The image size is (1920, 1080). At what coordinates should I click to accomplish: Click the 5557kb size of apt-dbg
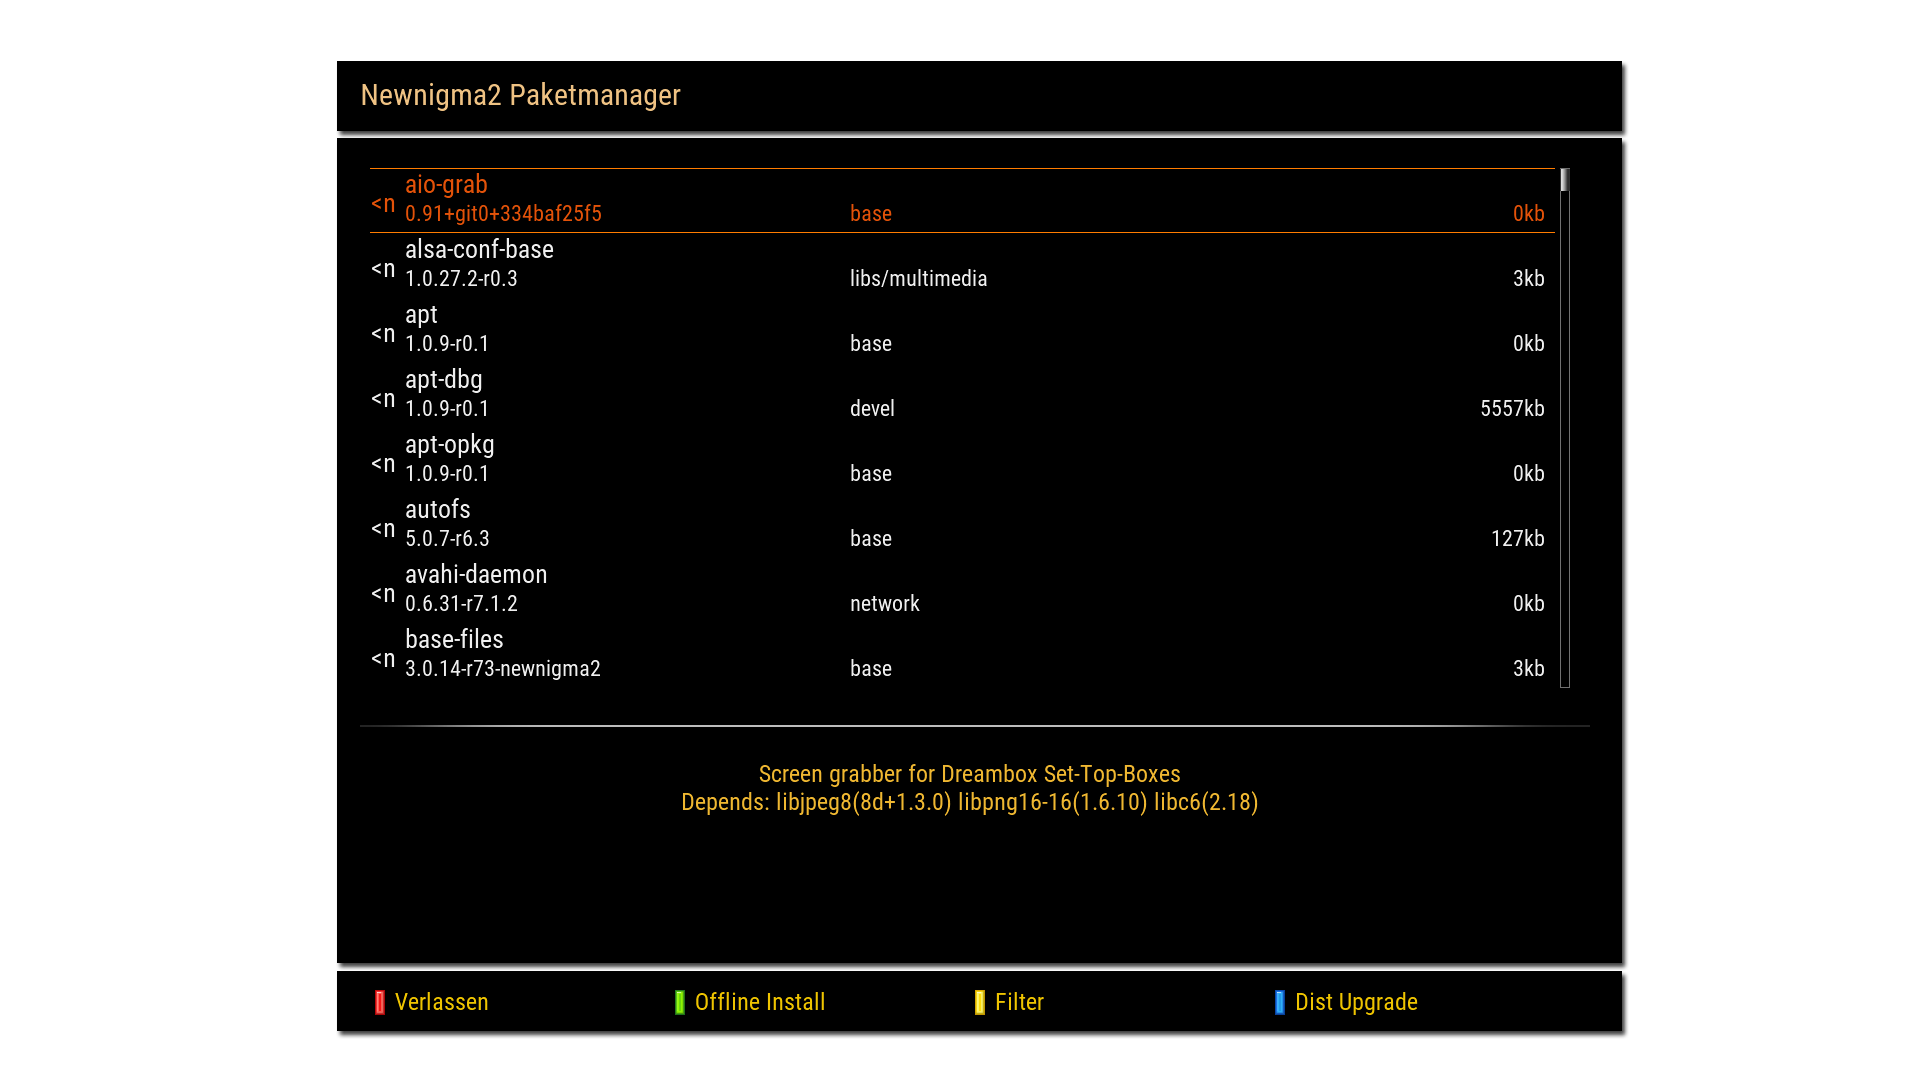click(x=1512, y=408)
